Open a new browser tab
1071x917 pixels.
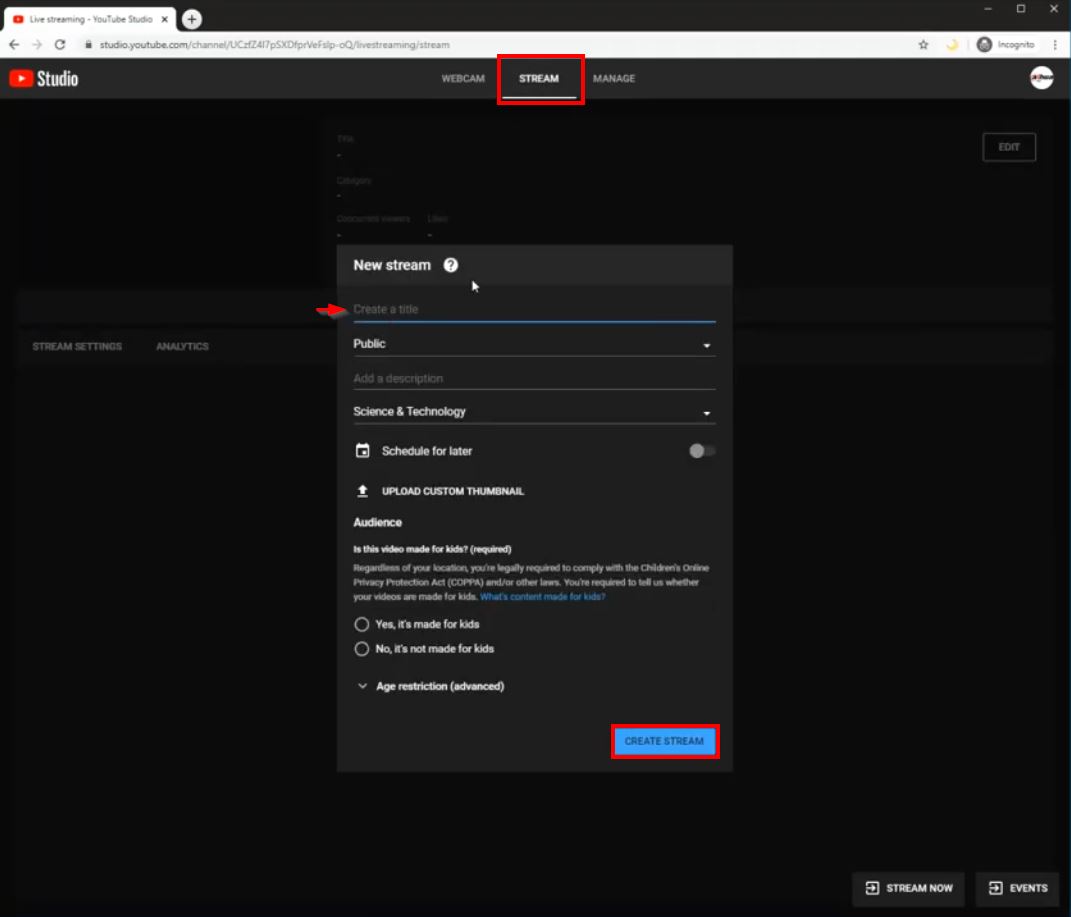(x=192, y=19)
